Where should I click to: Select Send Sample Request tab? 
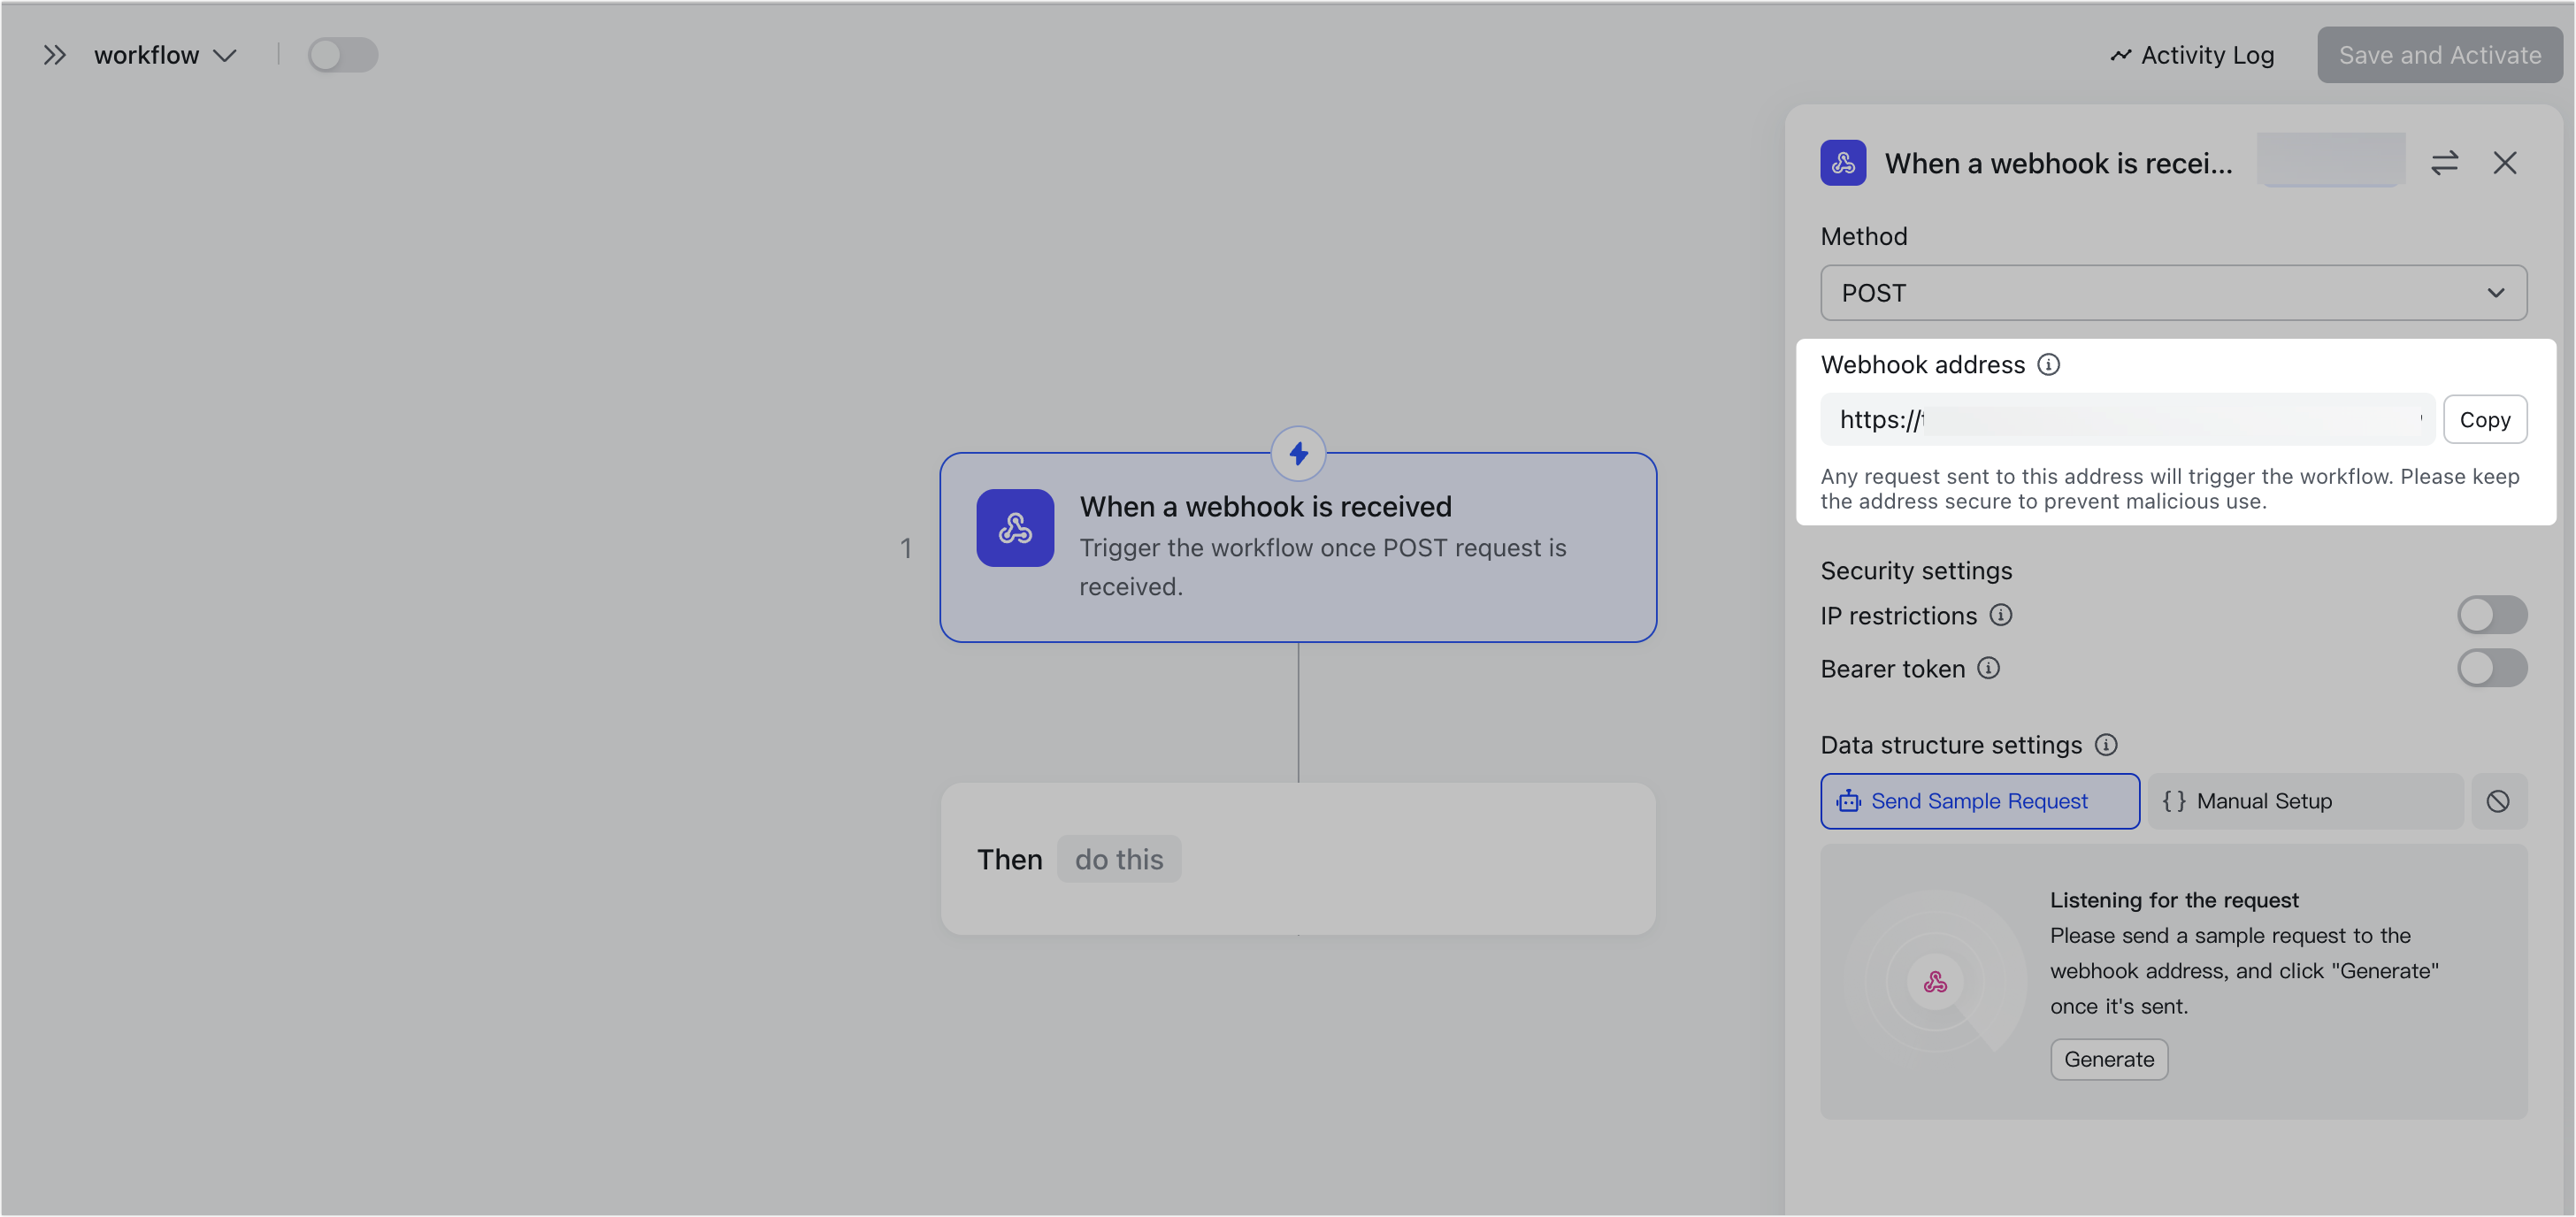tap(1979, 801)
